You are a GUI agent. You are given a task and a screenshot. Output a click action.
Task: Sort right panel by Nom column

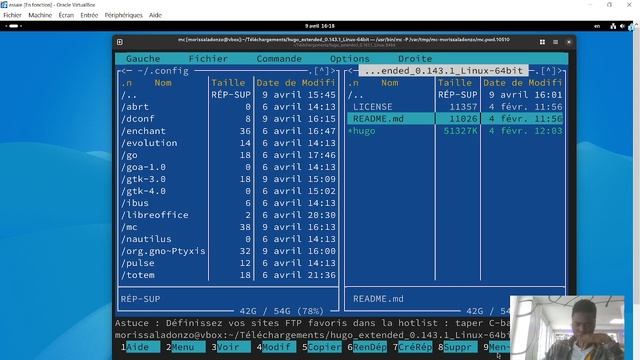[x=390, y=83]
